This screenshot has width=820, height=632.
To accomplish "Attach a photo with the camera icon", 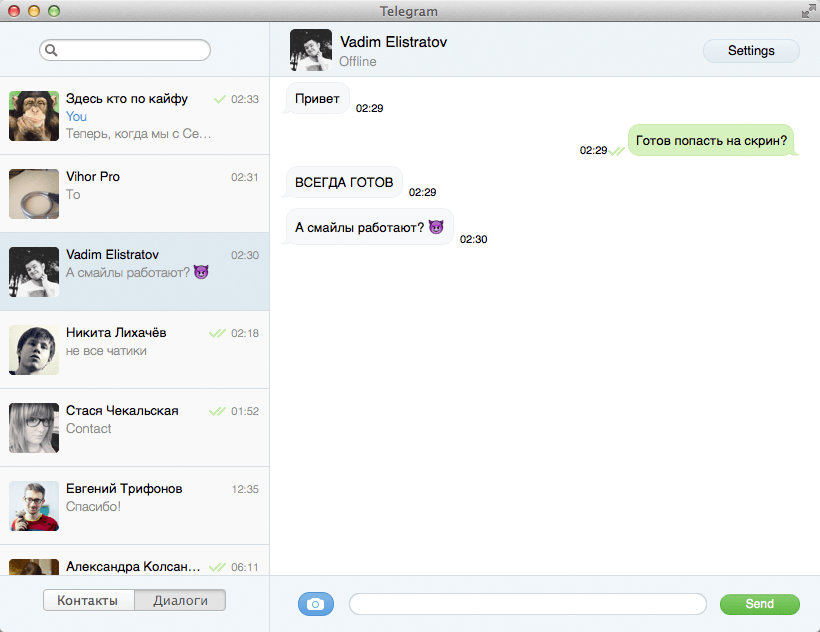I will 316,604.
